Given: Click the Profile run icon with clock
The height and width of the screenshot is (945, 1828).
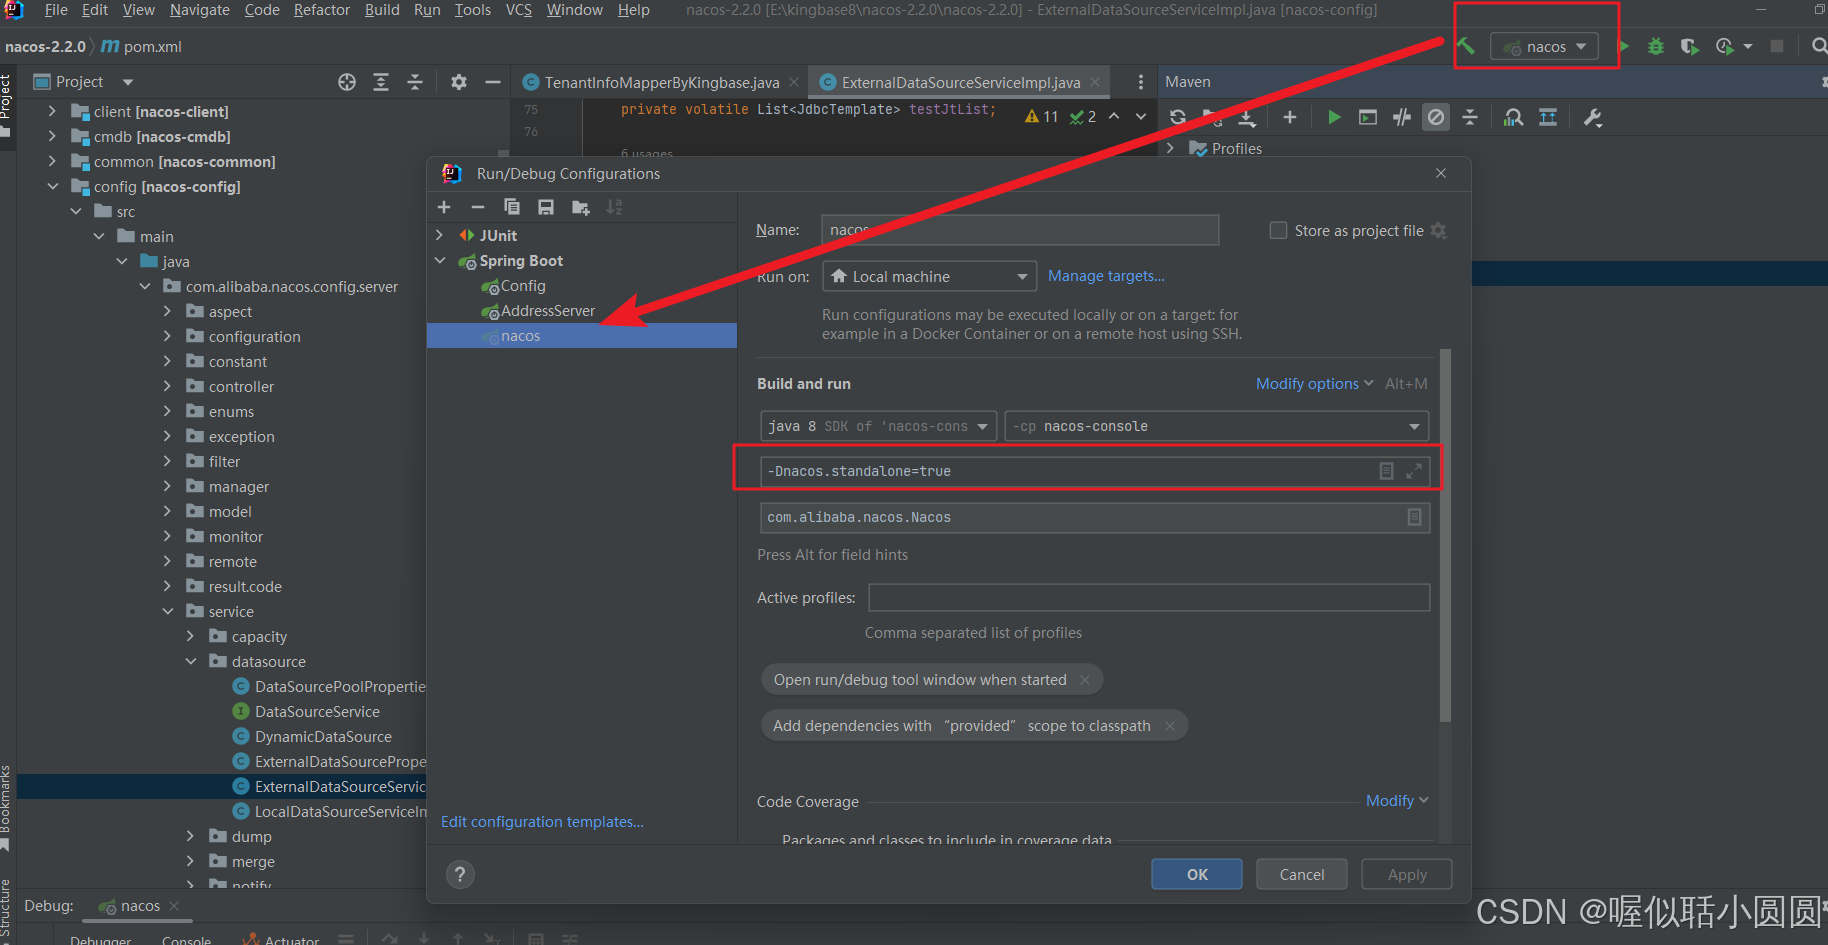Looking at the screenshot, I should coord(1725,46).
